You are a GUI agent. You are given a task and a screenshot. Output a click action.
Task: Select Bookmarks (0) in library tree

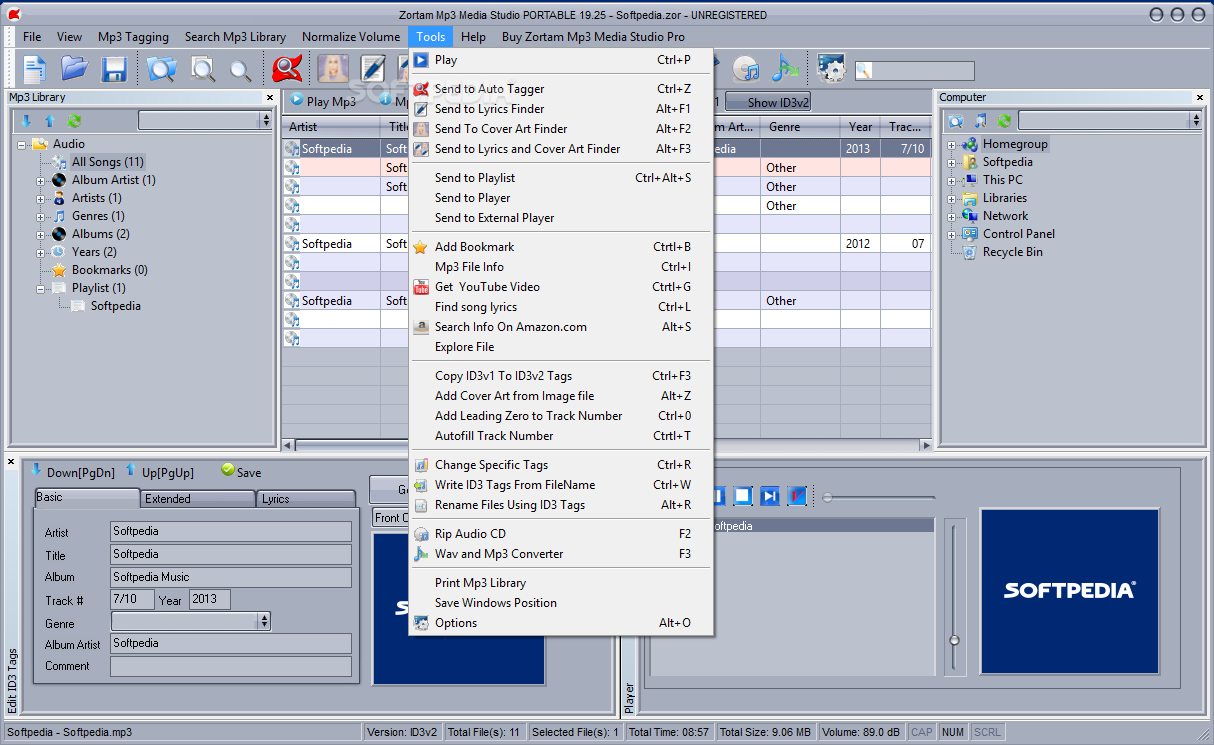[110, 270]
